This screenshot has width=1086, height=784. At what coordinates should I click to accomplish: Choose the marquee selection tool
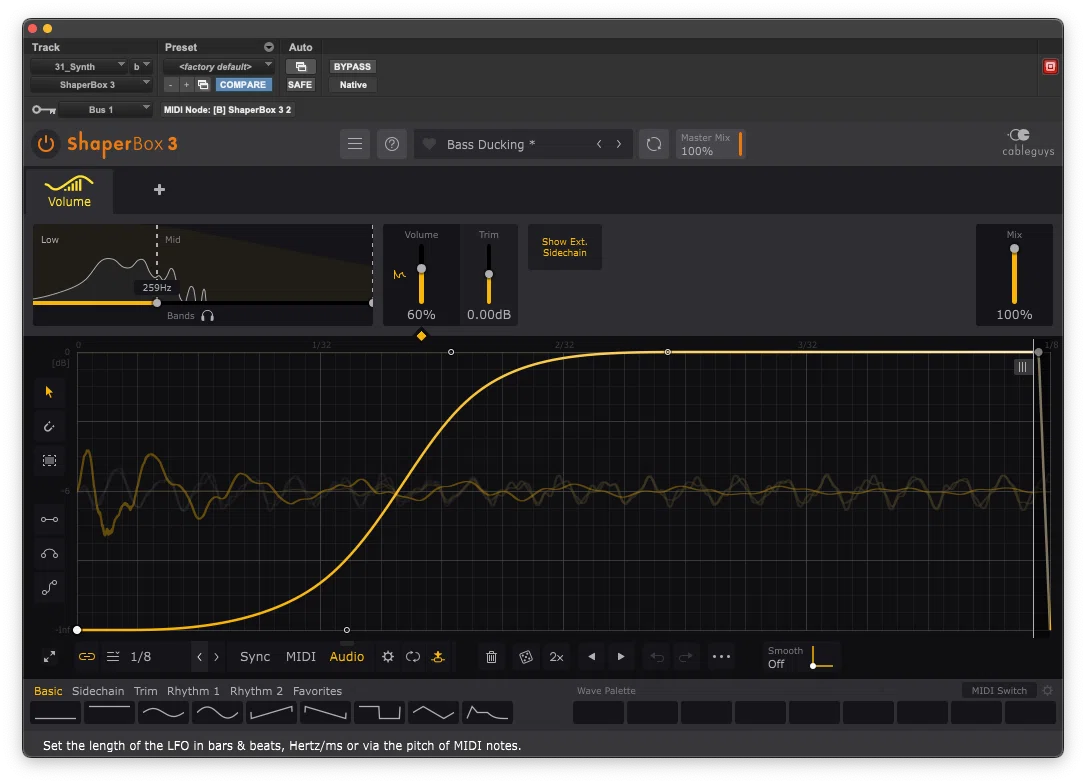49,461
